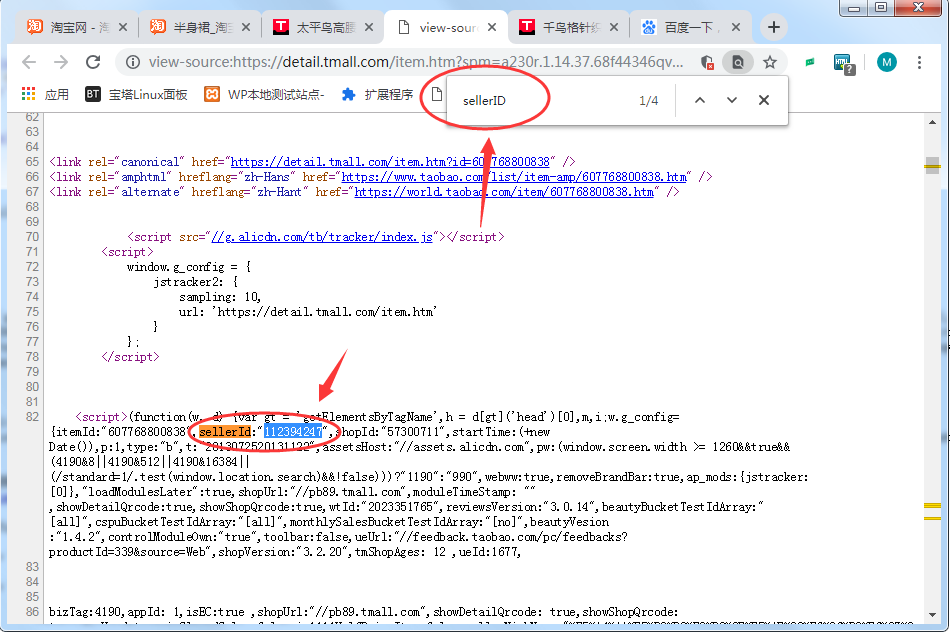Viewport: 950px width, 632px height.
Task: Click shopId value "57300711"
Action: 414,431
